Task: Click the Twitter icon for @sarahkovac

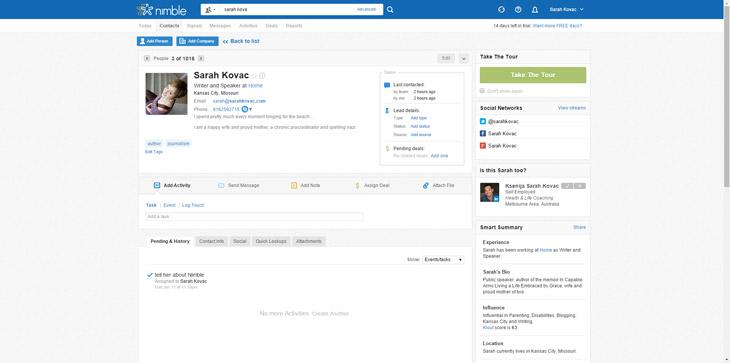Action: 483,121
